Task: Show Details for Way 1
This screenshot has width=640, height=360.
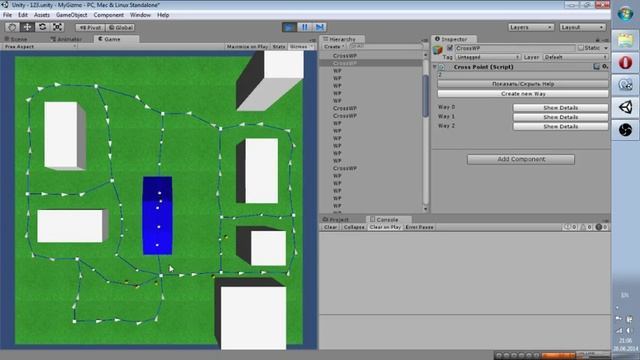Action: 560,117
